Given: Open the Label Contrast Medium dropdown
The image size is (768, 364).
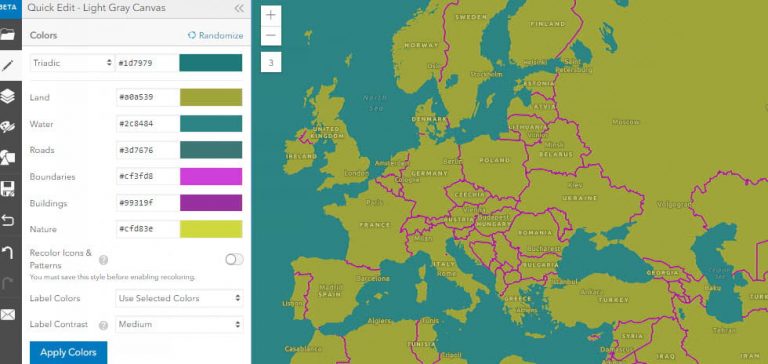Looking at the screenshot, I should (179, 324).
